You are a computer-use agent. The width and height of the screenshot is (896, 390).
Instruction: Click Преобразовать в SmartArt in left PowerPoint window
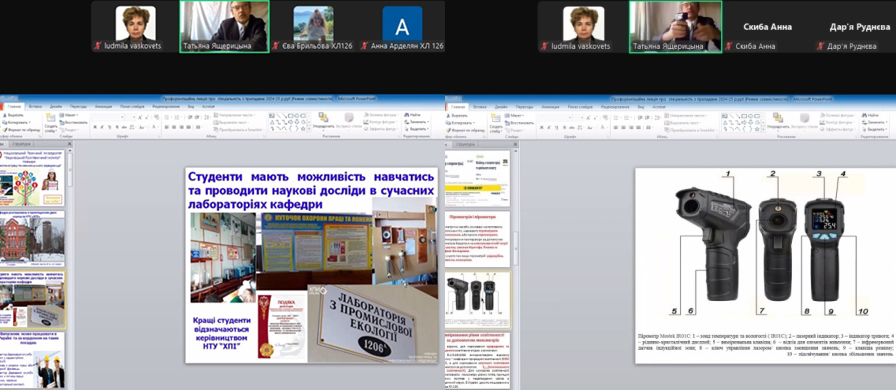(239, 129)
